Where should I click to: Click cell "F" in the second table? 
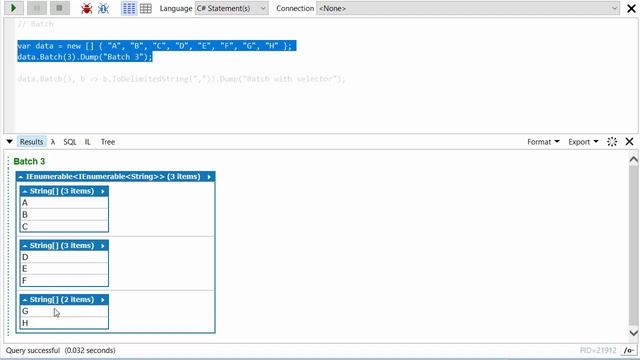[64, 280]
